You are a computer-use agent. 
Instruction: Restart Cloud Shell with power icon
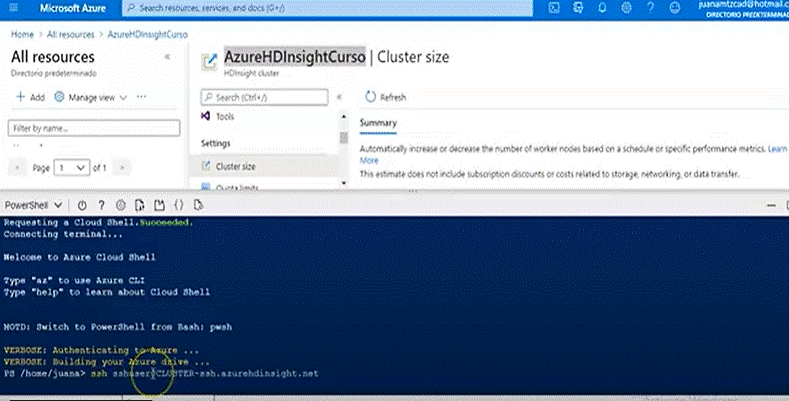[82, 205]
